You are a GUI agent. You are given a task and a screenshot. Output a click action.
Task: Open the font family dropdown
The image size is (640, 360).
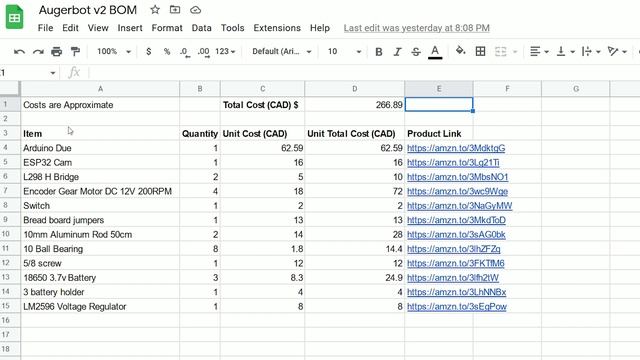tap(282, 51)
